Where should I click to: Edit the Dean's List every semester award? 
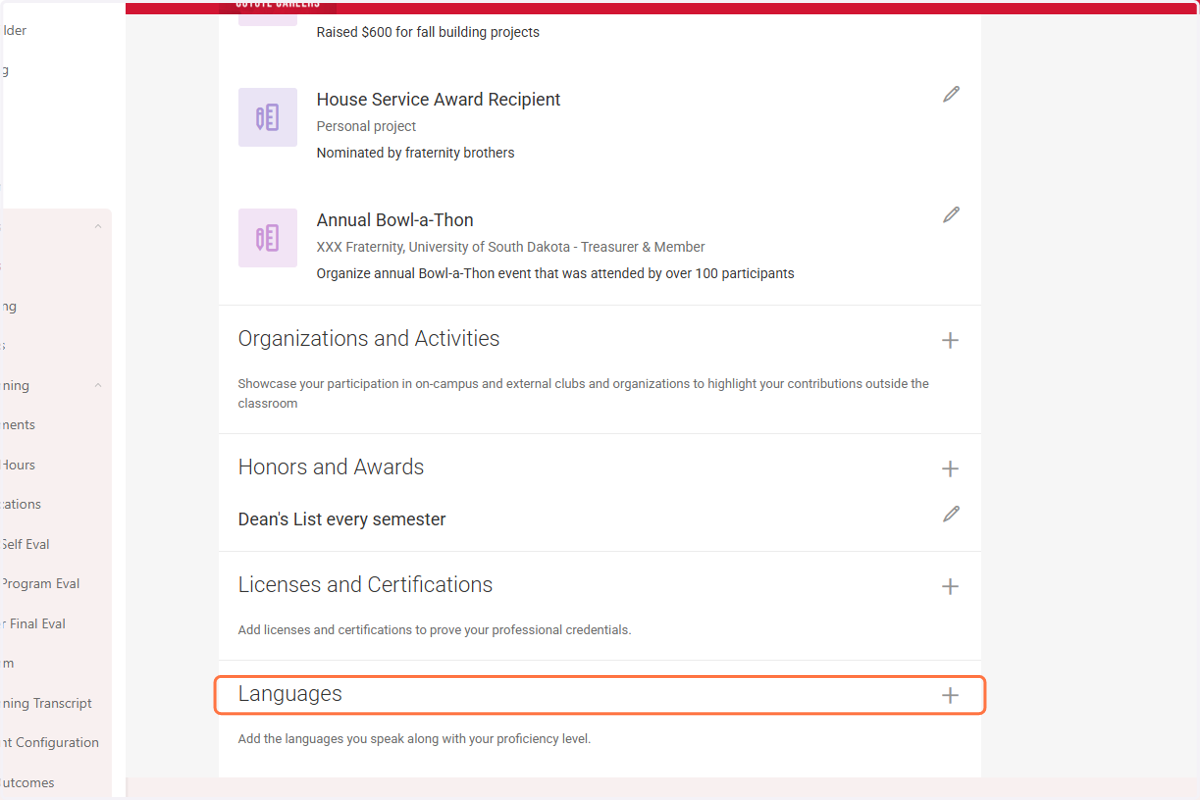pos(951,514)
